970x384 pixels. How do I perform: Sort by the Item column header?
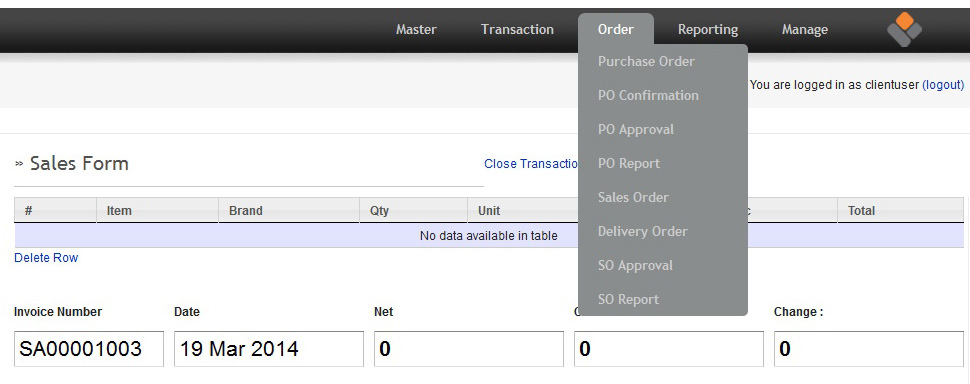(157, 210)
